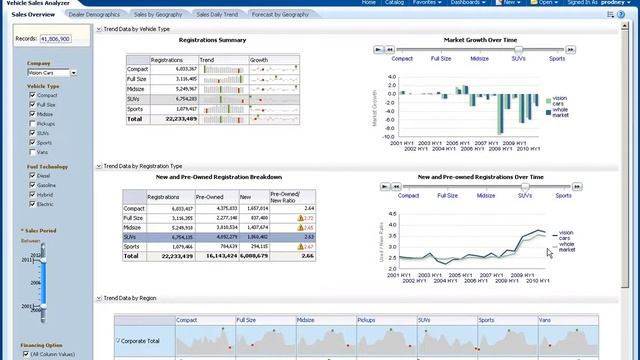Open the Catalog link in header
This screenshot has height=360, width=640.
[394, 2]
